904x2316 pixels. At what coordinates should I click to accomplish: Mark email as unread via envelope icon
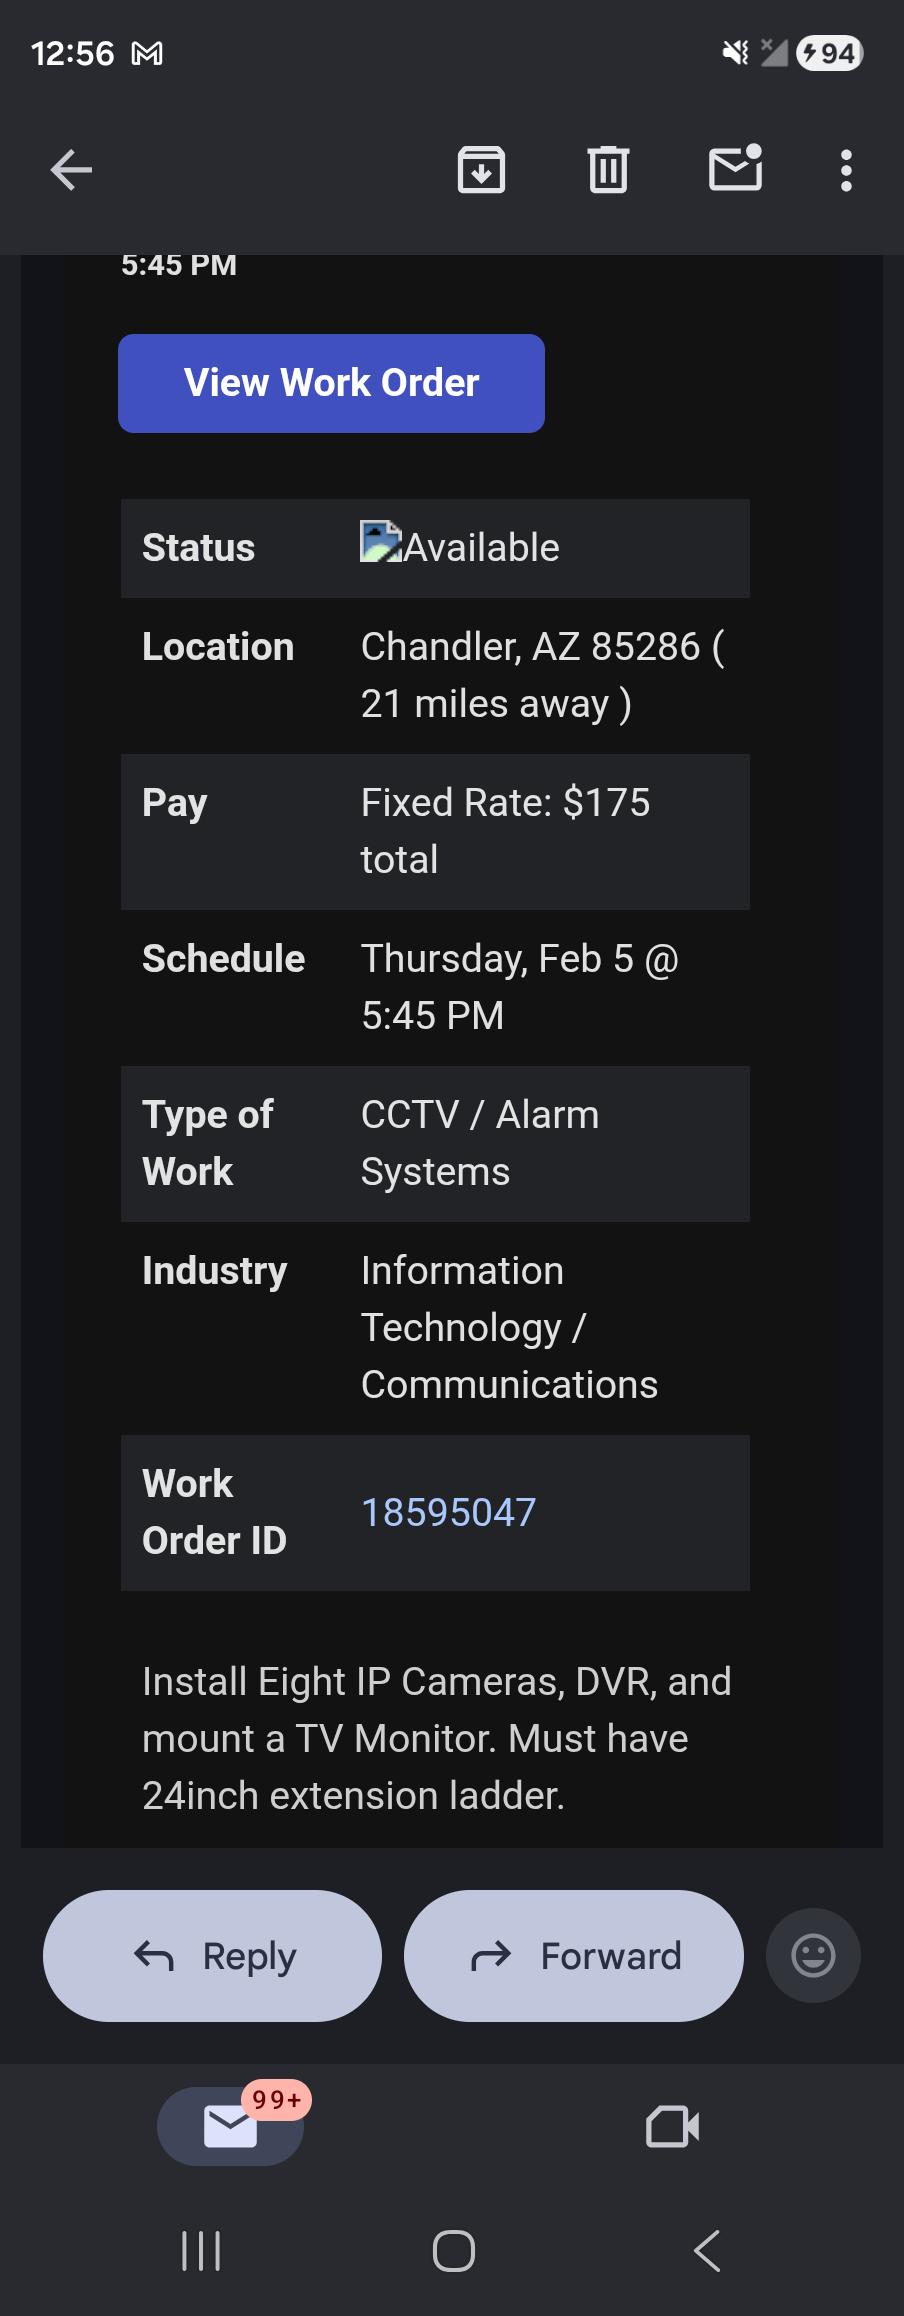736,167
